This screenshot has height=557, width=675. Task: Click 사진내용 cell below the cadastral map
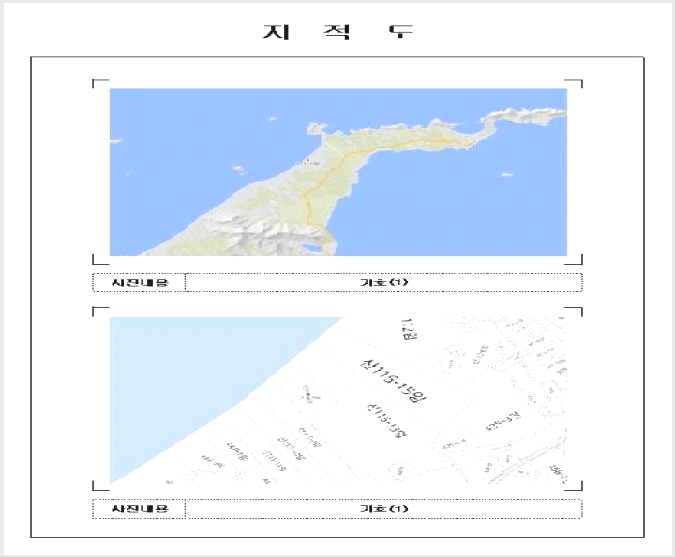pos(139,509)
